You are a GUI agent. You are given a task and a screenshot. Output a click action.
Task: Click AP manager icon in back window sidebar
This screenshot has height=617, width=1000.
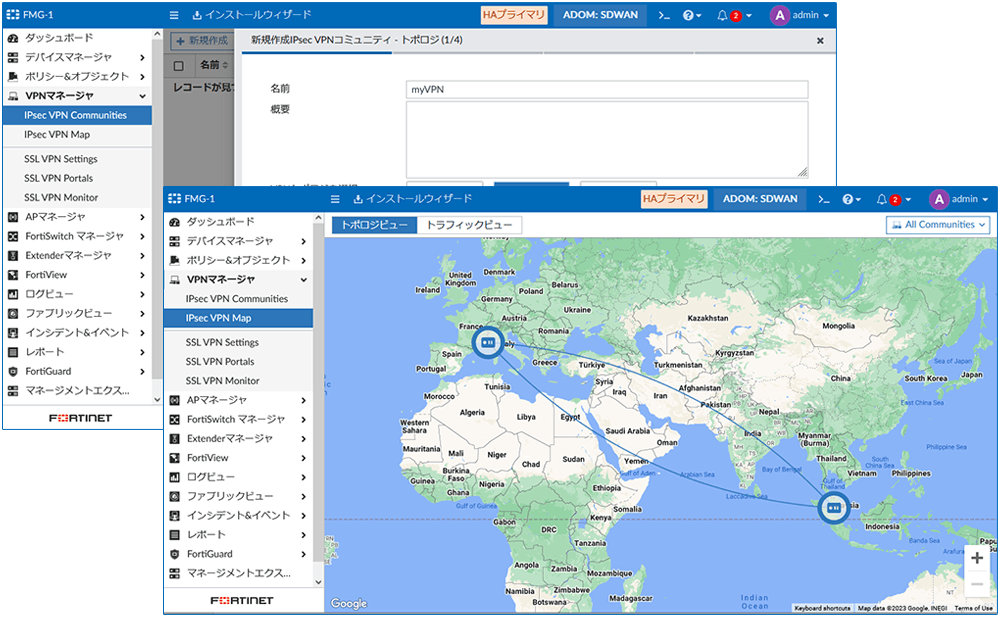pyautogui.click(x=13, y=217)
